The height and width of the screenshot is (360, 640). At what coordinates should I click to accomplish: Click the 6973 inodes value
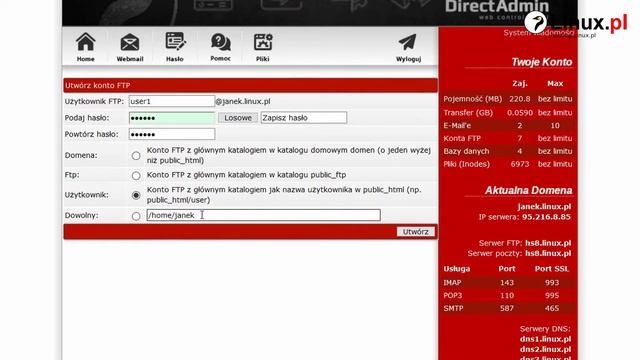coord(520,164)
